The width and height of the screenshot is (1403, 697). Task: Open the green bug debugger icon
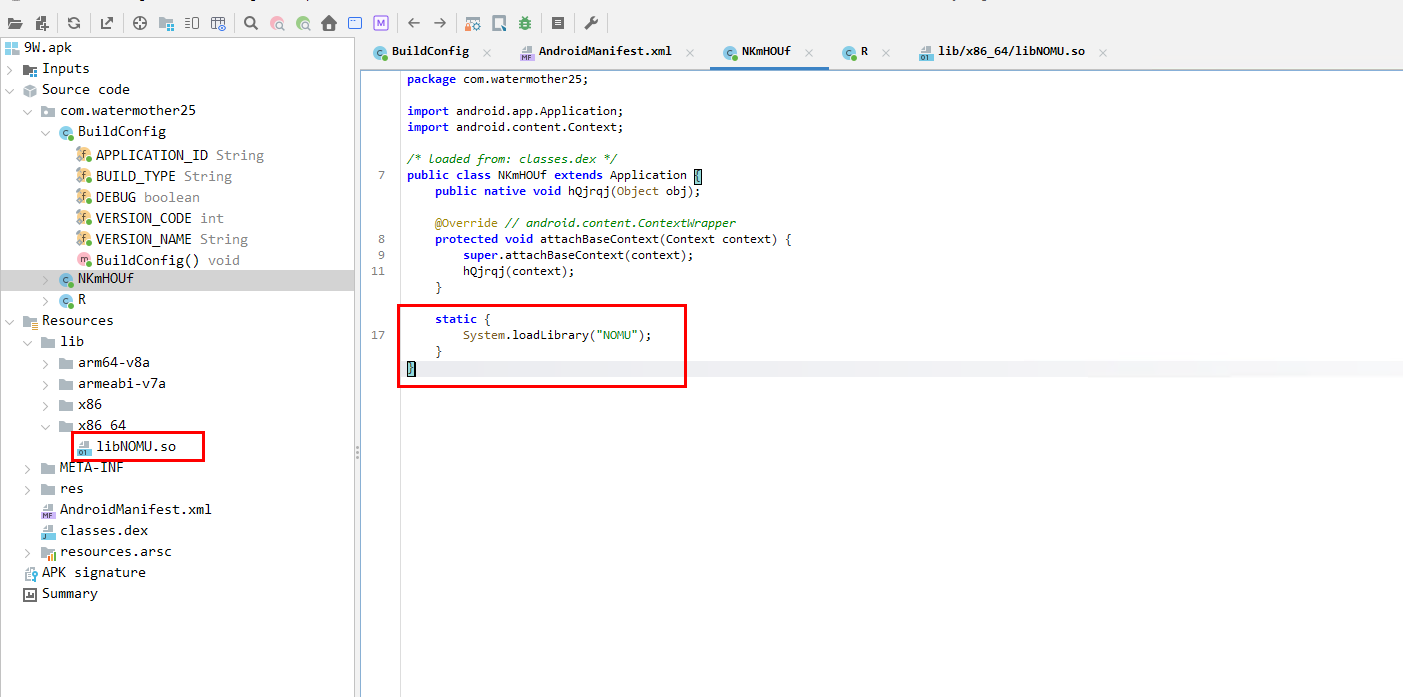(525, 23)
